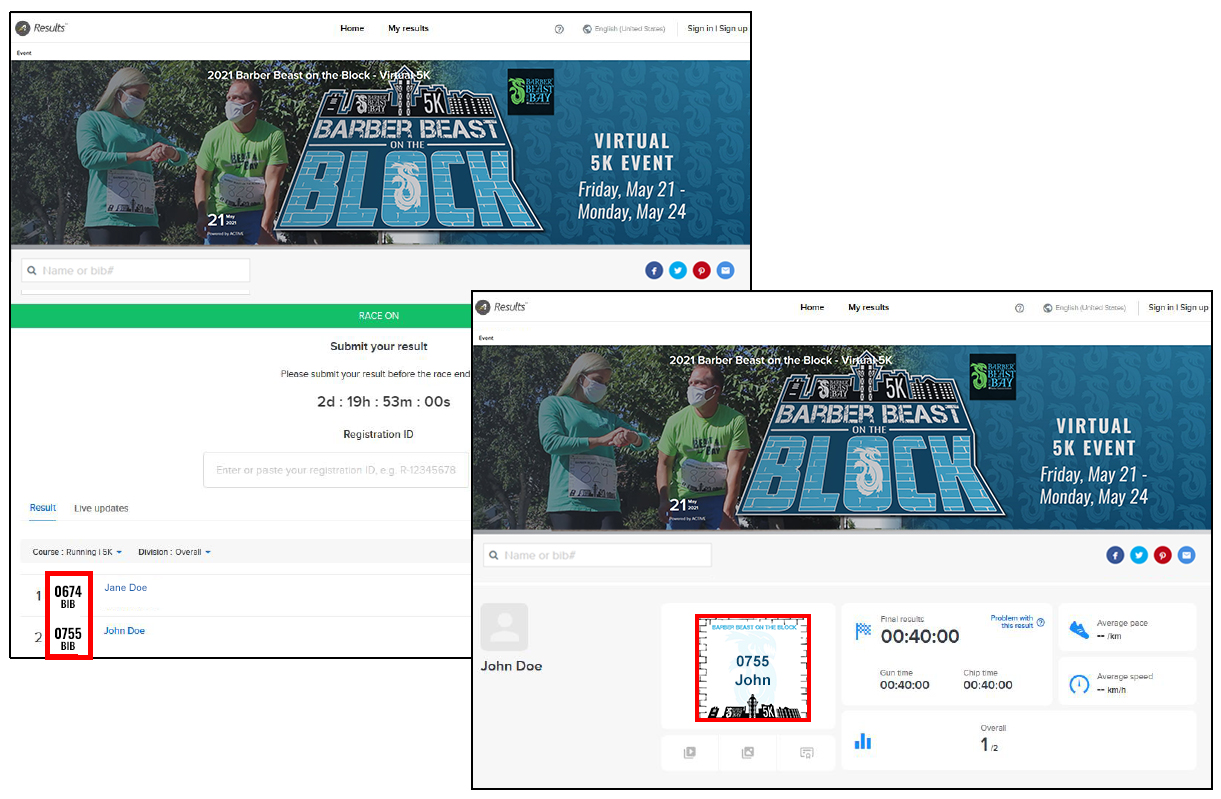This screenshot has height=799, width=1221.
Task: Share on Twitter from the back window
Action: 678,270
